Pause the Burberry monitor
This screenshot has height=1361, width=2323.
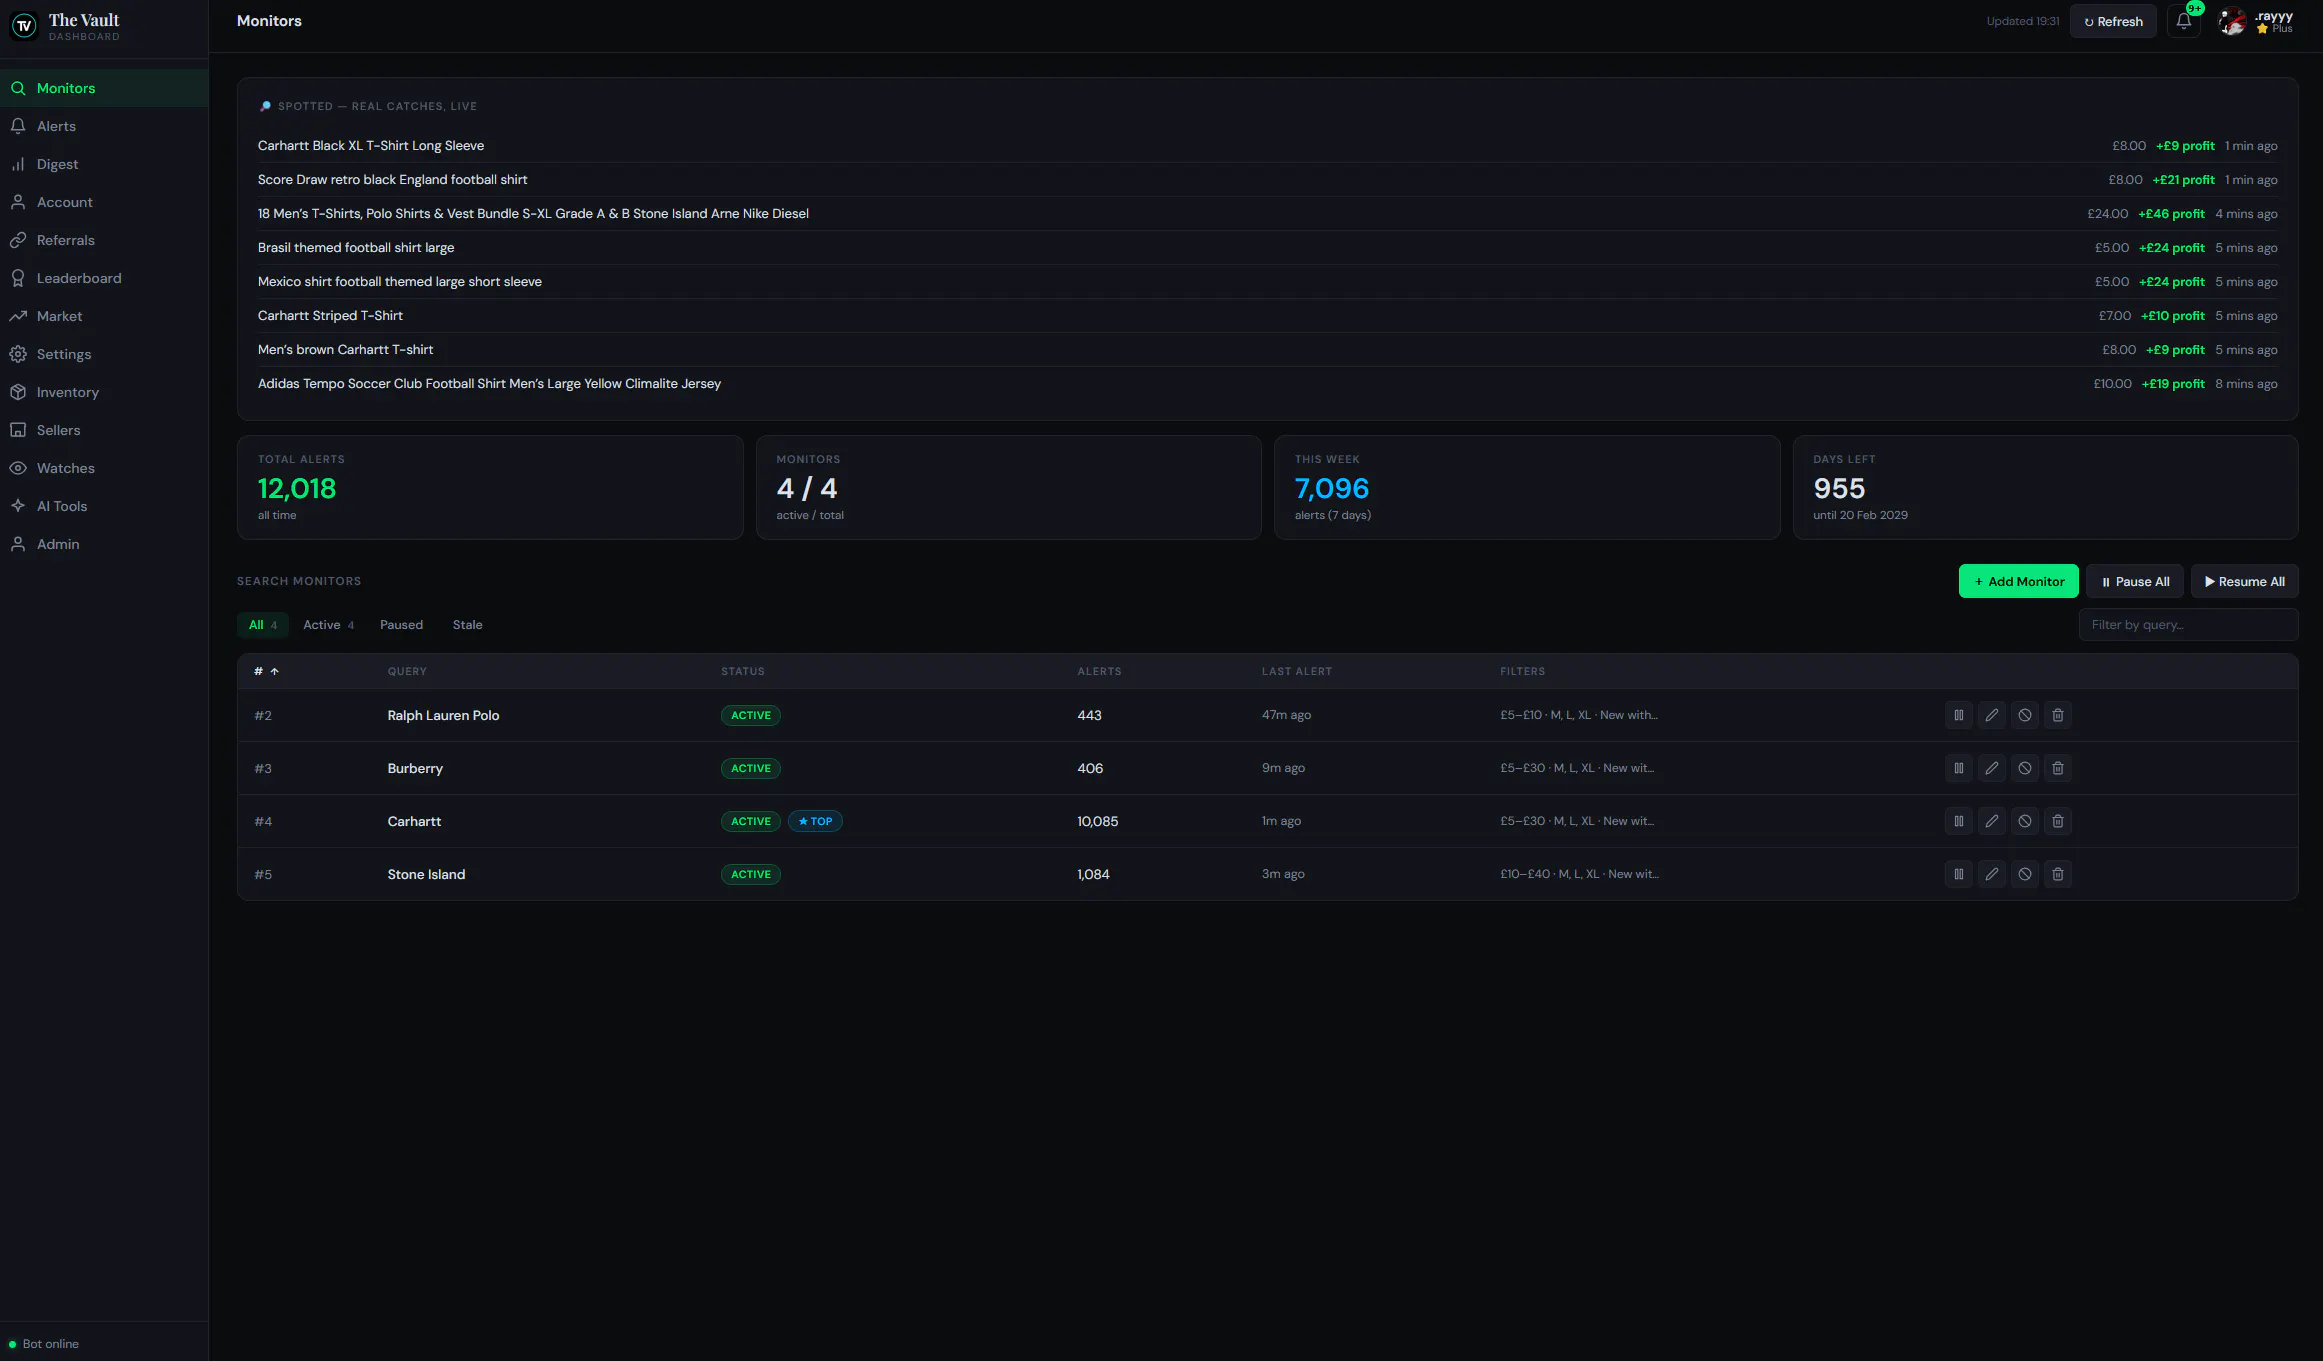point(1958,768)
